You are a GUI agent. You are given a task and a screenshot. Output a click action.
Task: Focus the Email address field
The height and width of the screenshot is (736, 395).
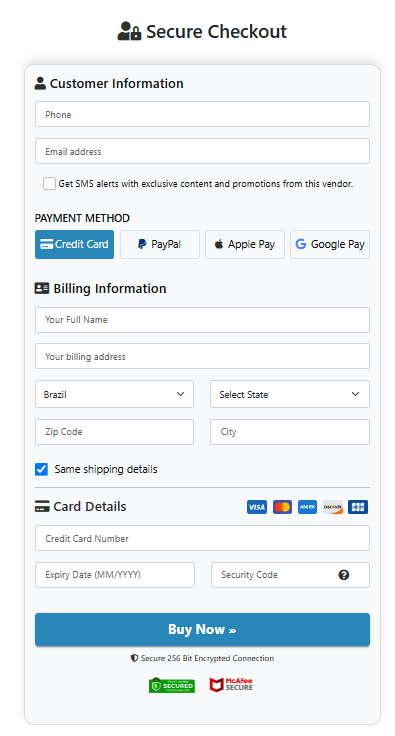tap(202, 151)
